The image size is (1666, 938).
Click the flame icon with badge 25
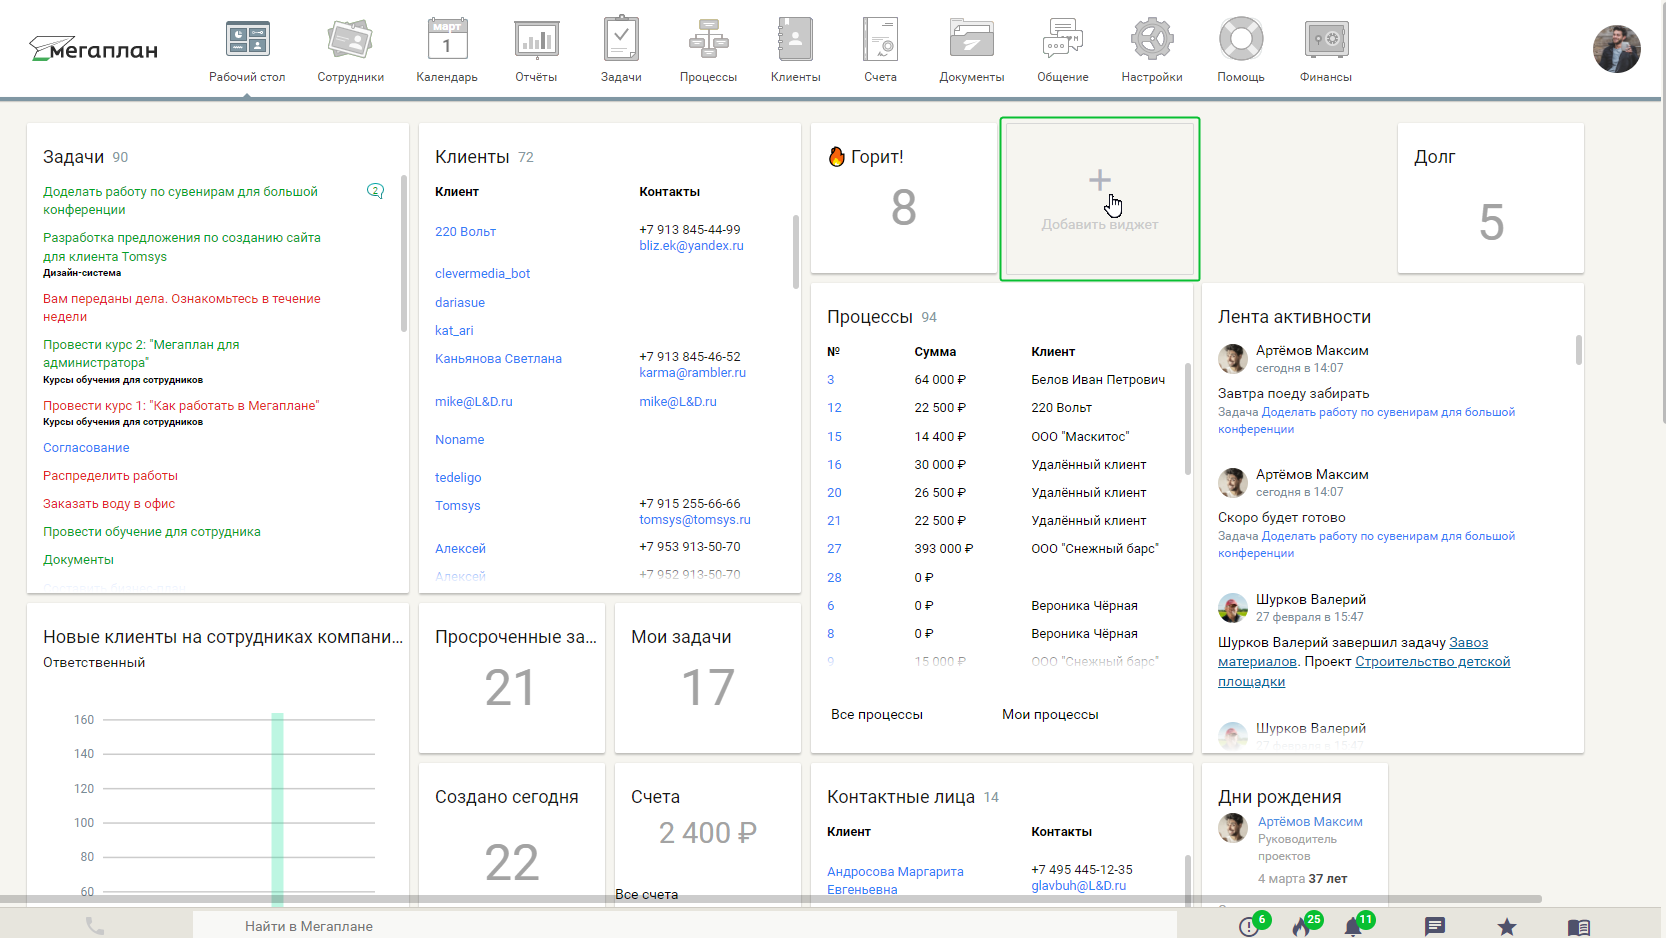click(x=1301, y=927)
